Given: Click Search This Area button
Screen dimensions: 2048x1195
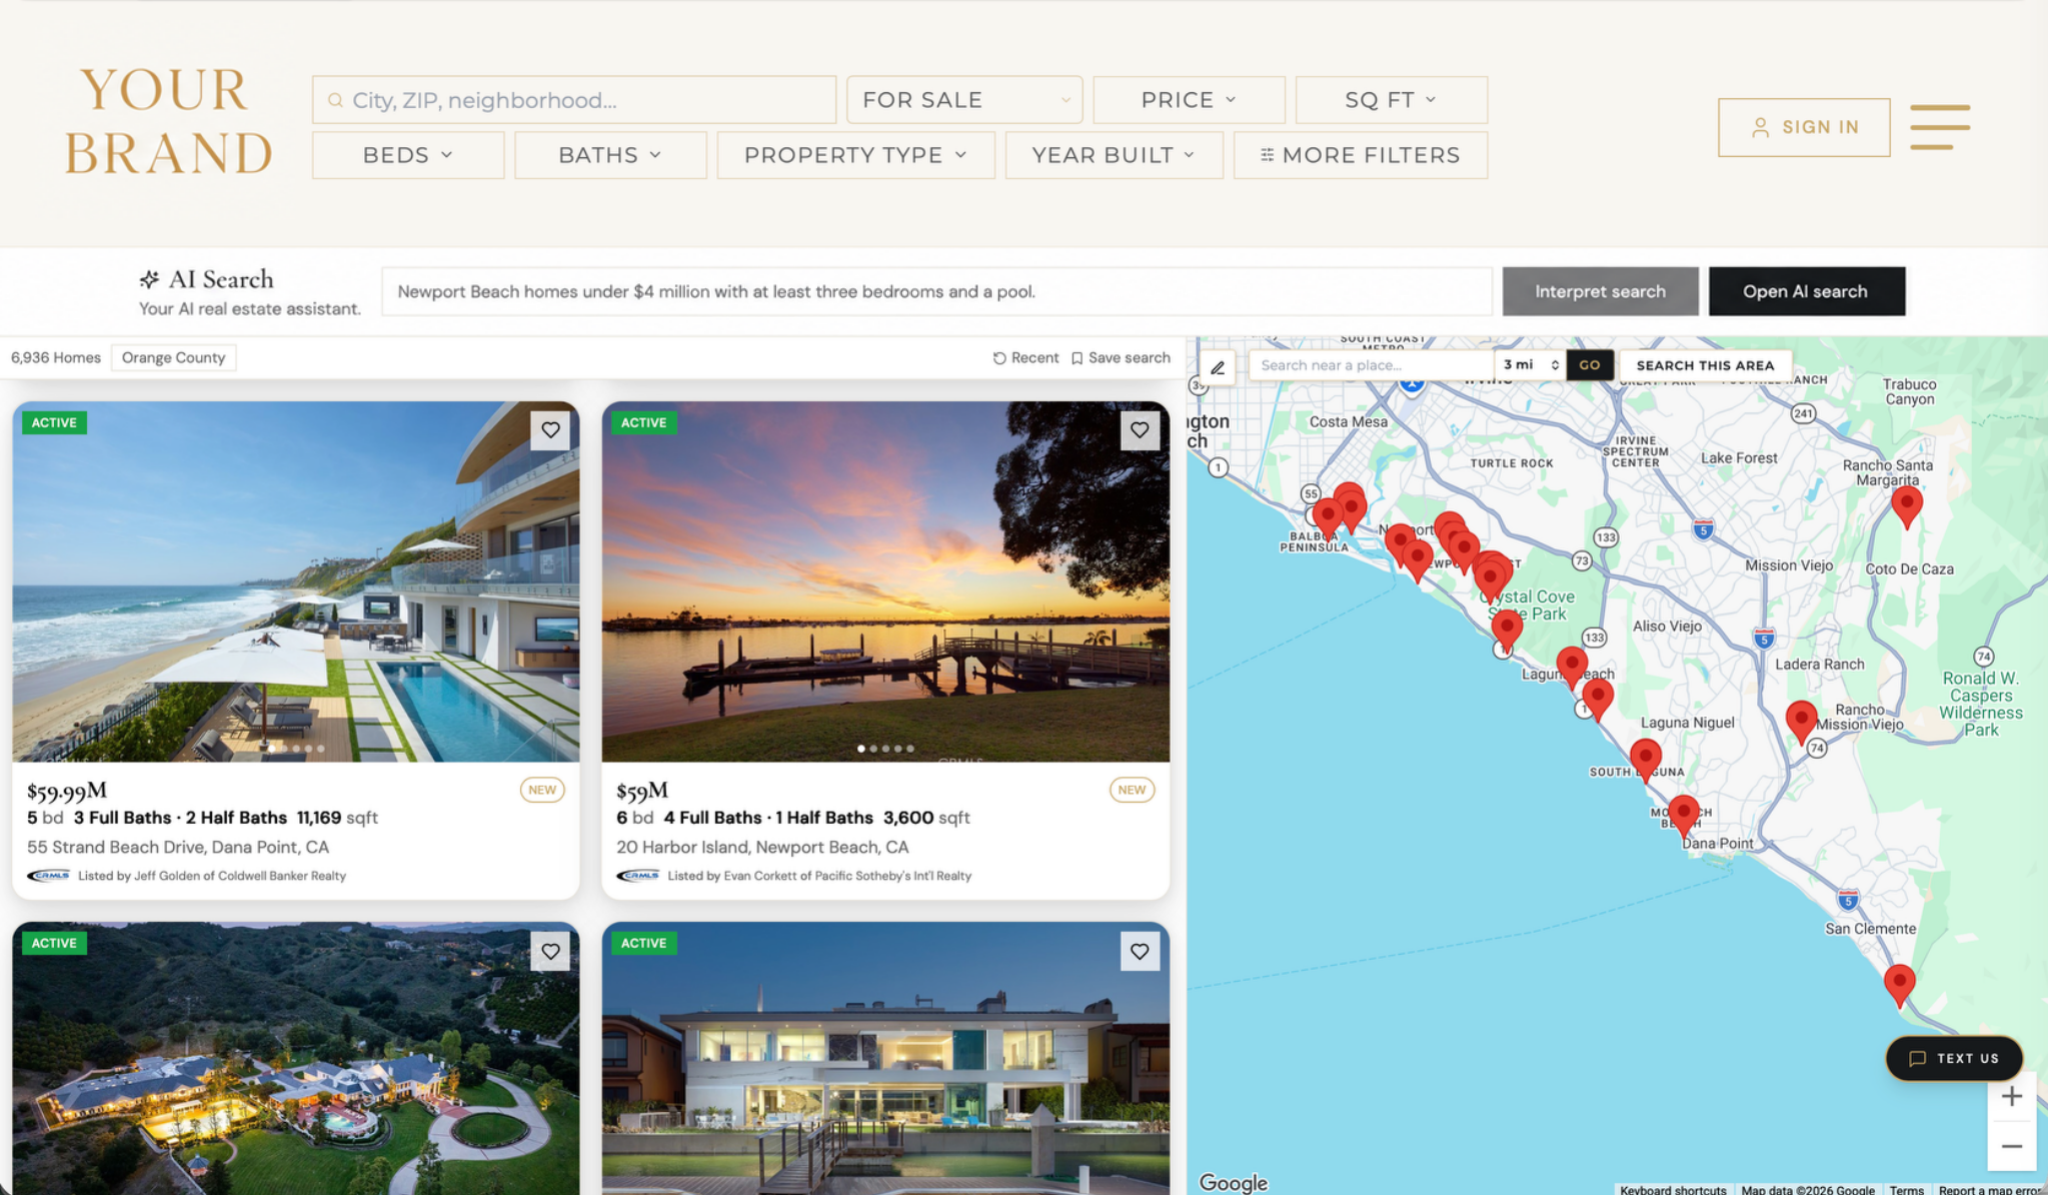Looking at the screenshot, I should tap(1705, 365).
